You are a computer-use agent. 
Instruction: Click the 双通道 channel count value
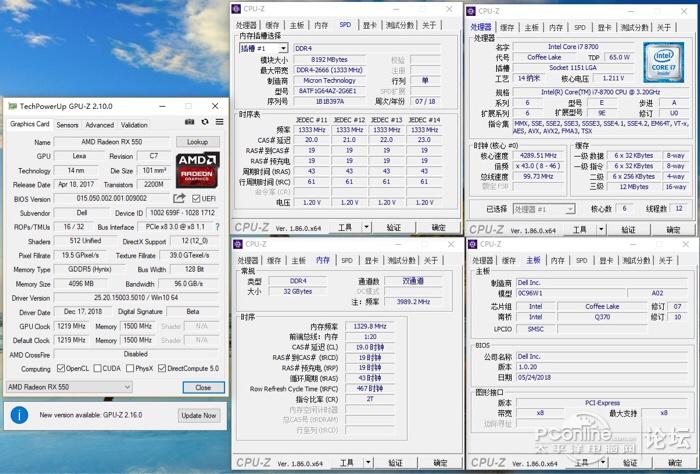pos(413,281)
